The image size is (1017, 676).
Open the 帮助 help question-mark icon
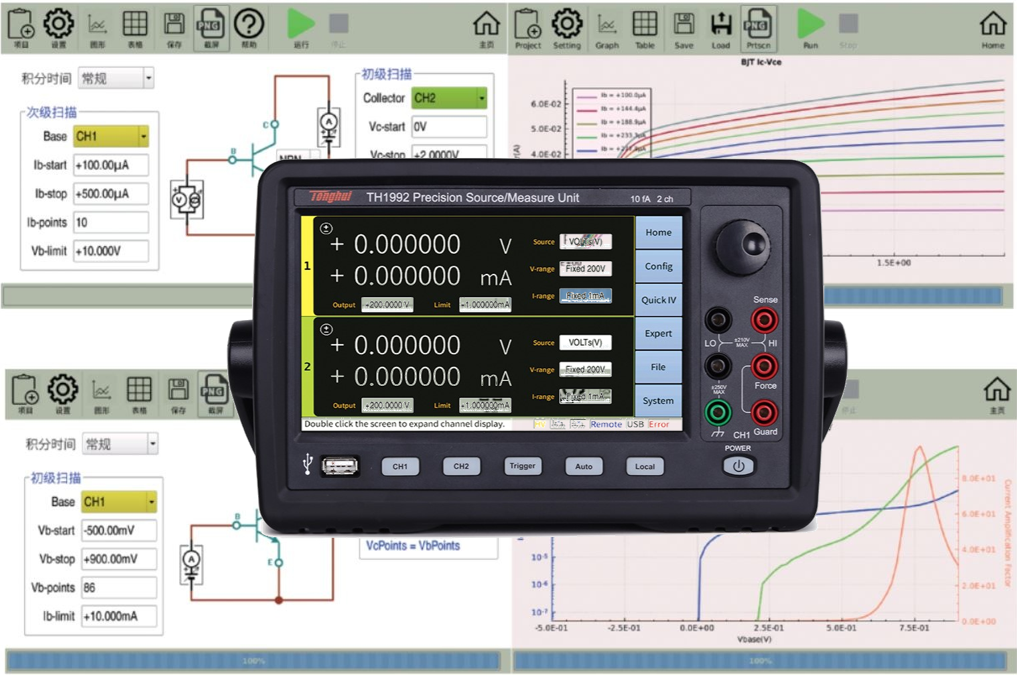(249, 27)
